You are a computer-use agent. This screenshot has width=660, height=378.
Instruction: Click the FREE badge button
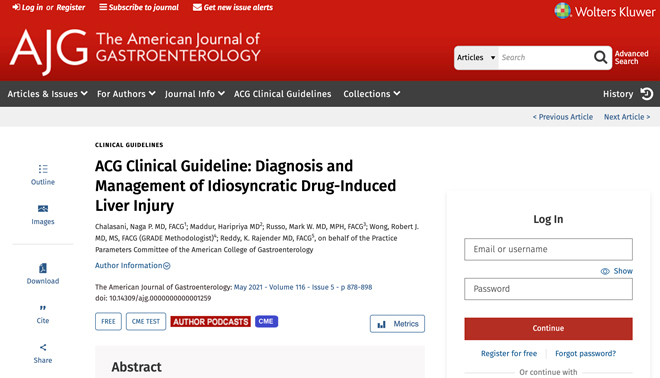108,322
